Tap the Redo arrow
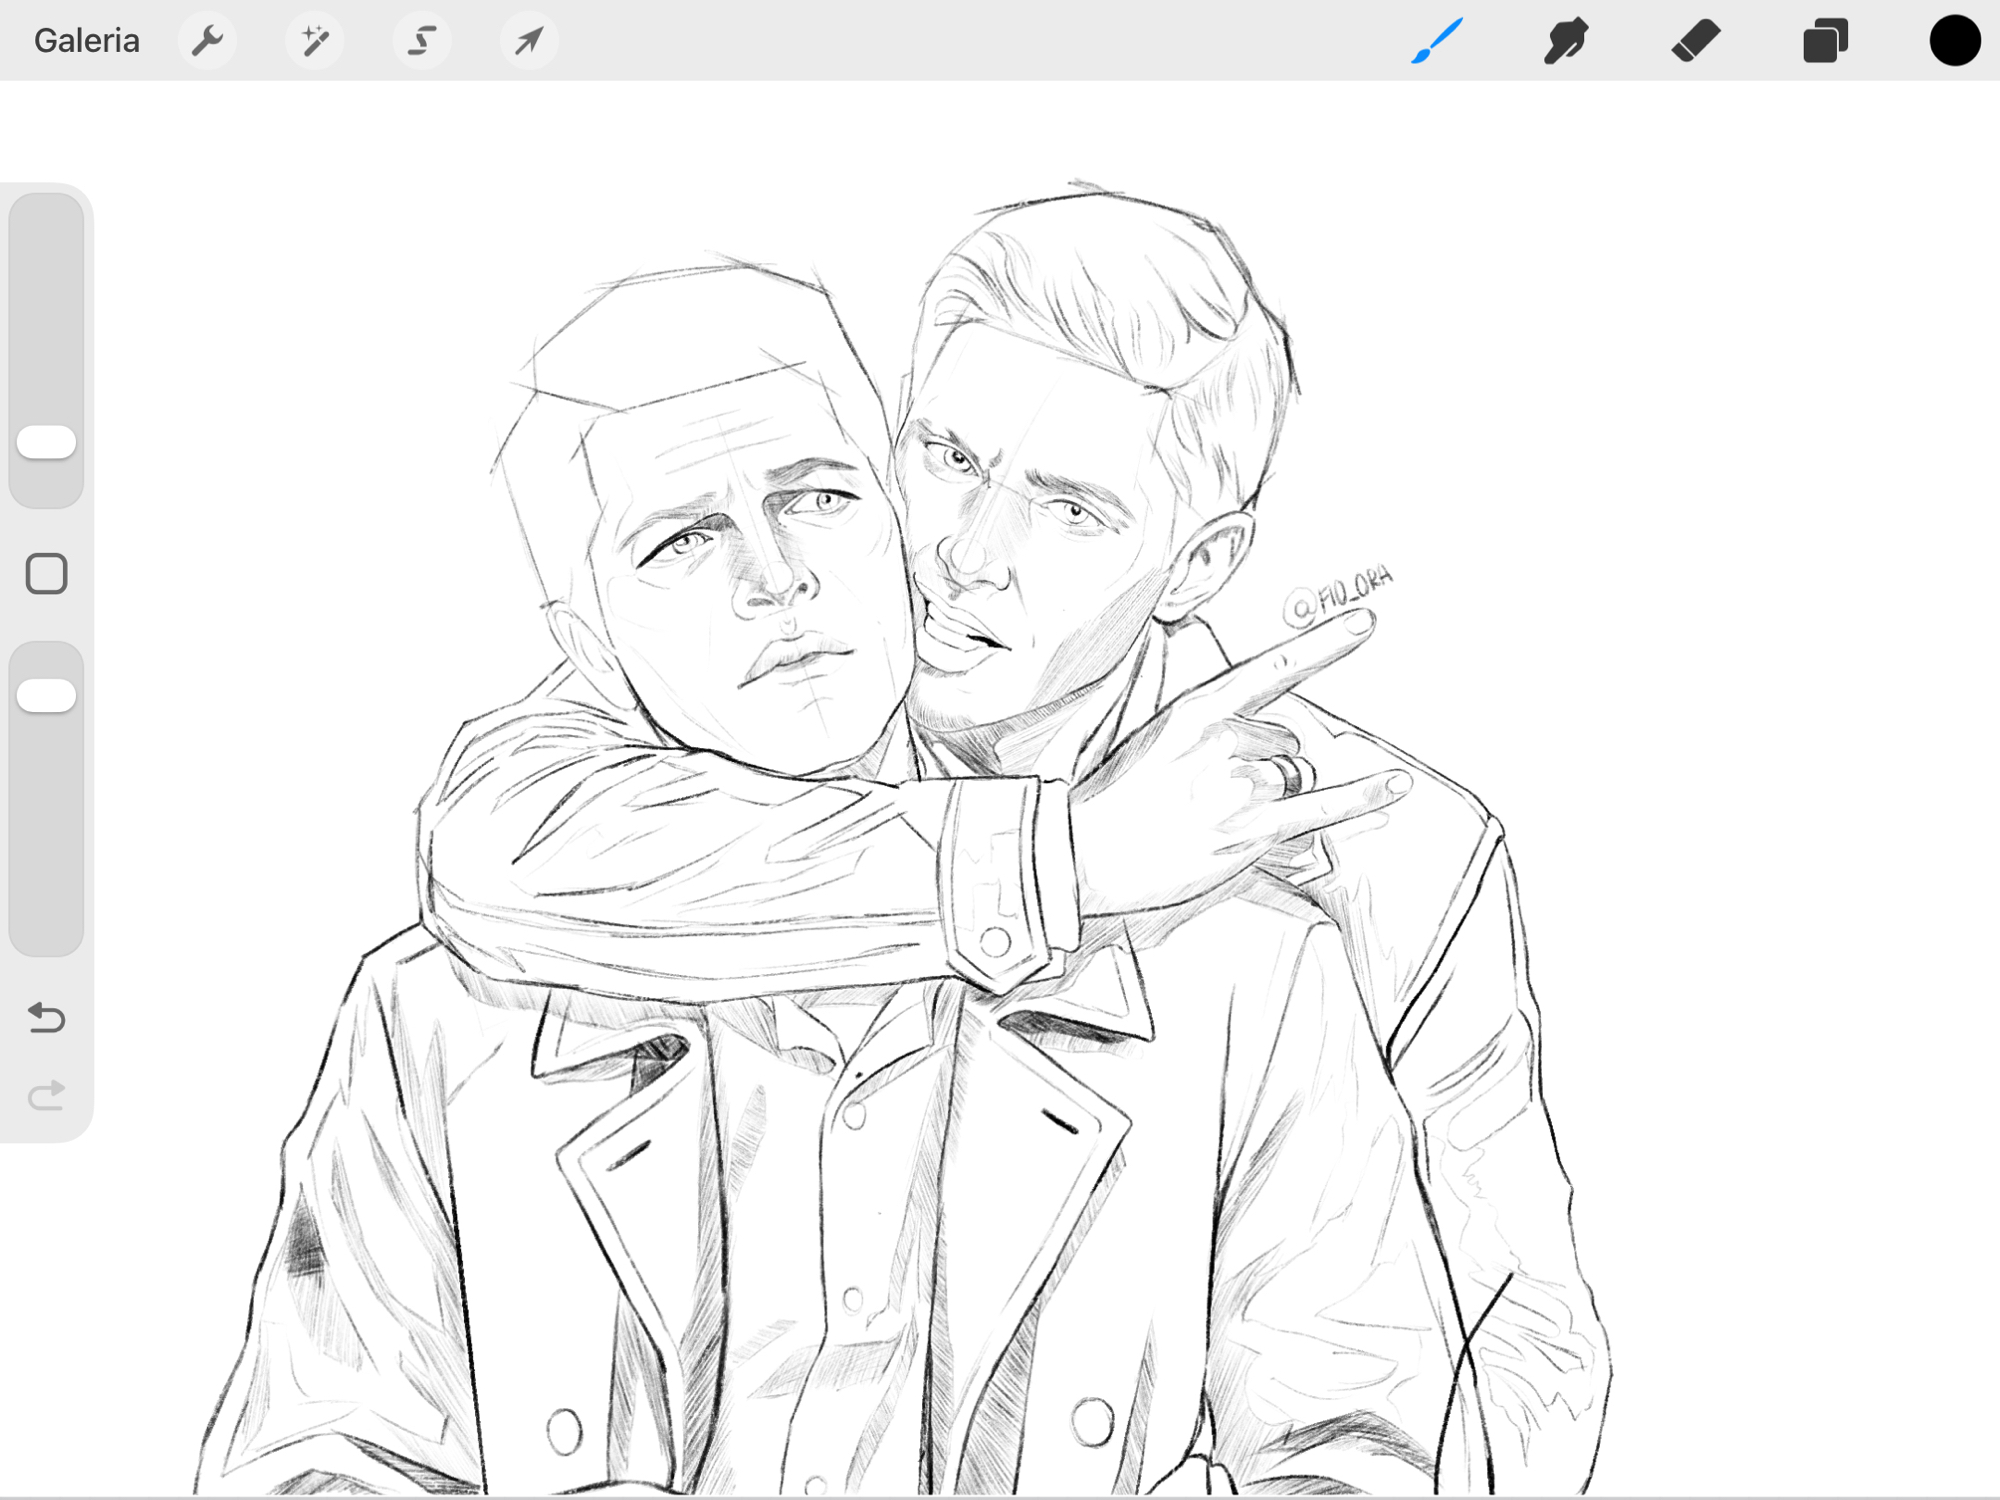Viewport: 2000px width, 1500px height. tap(46, 1096)
